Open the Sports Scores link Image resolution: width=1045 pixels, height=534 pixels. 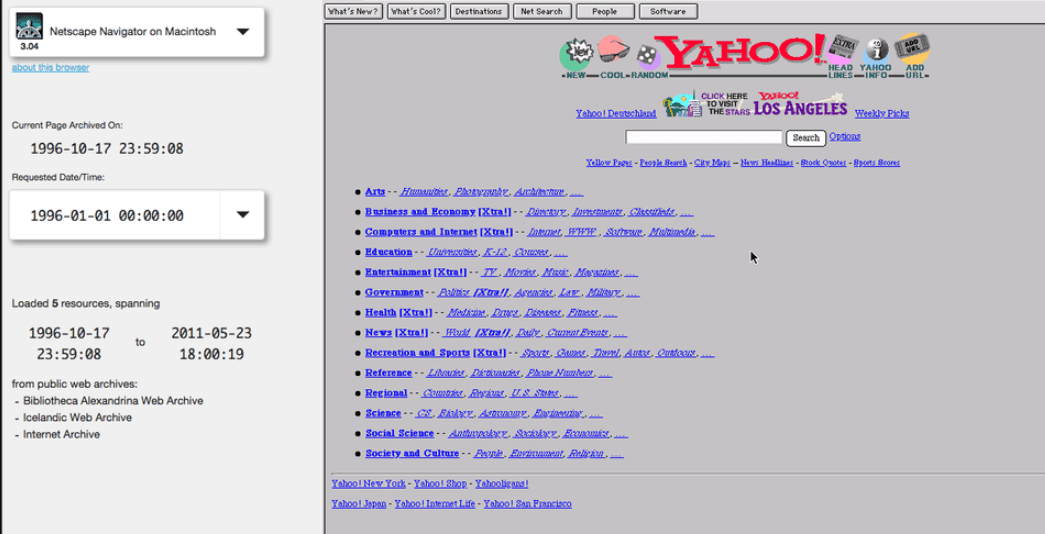tap(876, 163)
